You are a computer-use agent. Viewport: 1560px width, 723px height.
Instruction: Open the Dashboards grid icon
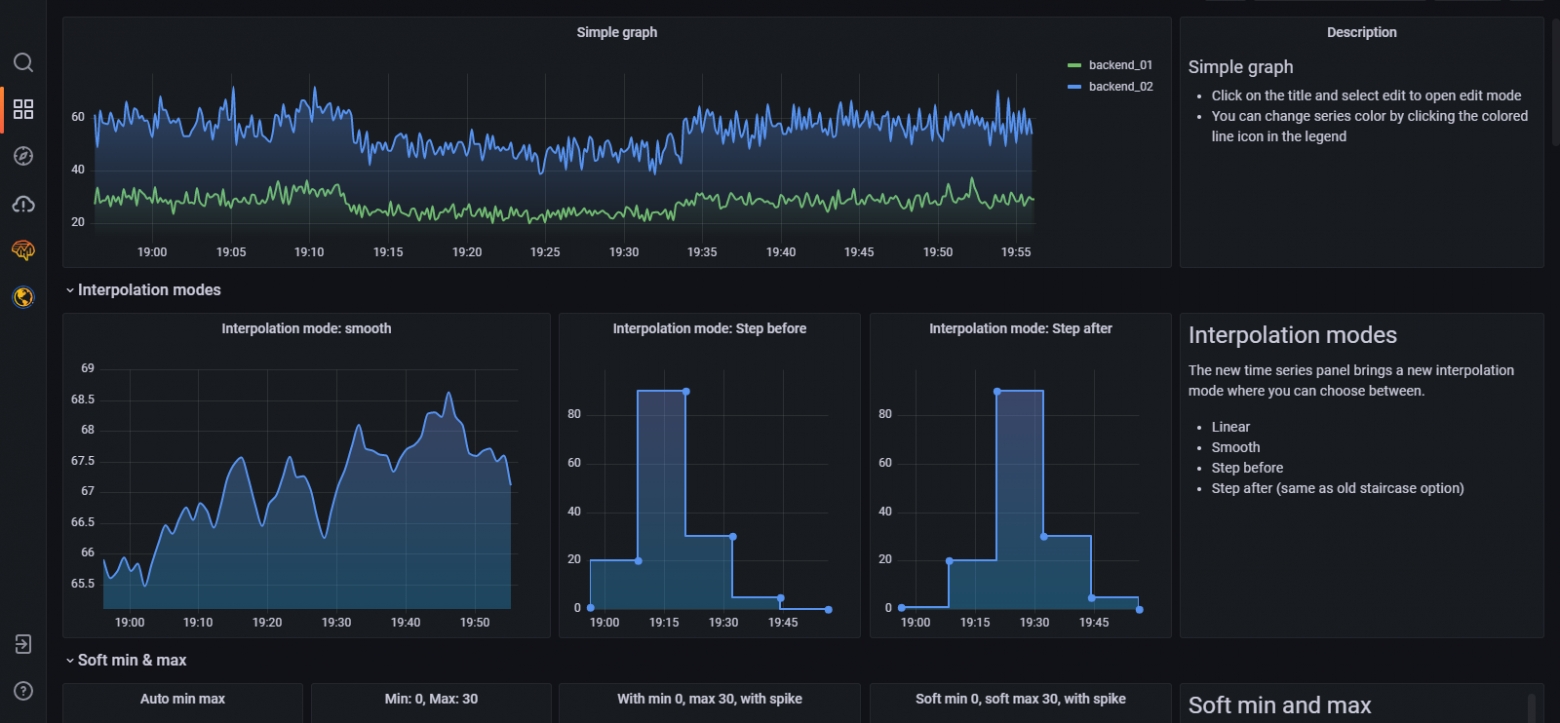(x=23, y=109)
